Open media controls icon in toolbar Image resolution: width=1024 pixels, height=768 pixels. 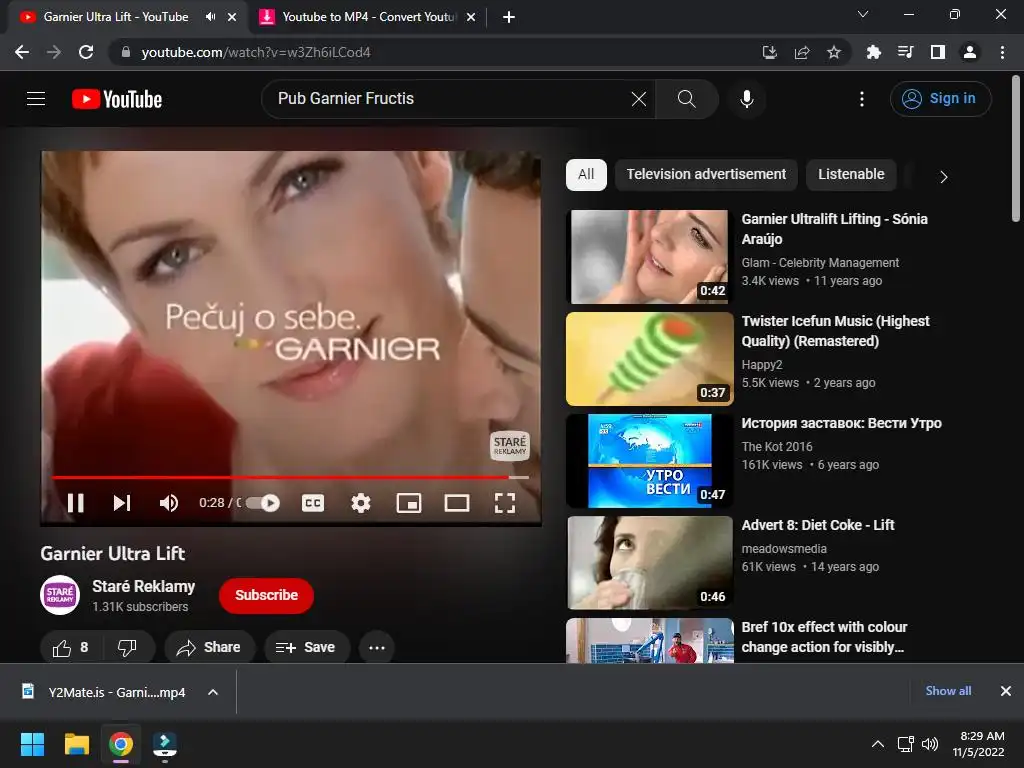(x=906, y=52)
